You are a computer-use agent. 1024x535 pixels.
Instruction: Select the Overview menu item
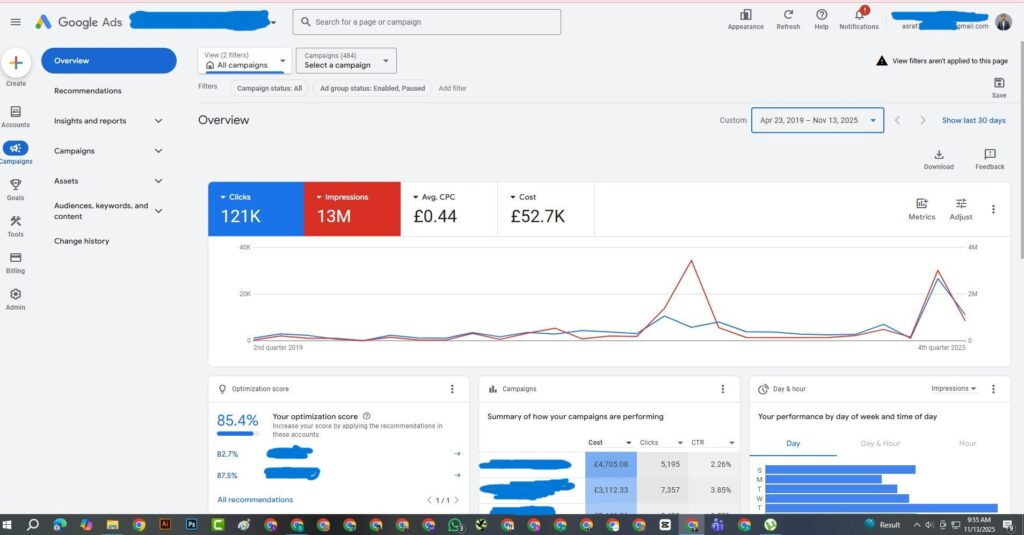click(x=108, y=61)
